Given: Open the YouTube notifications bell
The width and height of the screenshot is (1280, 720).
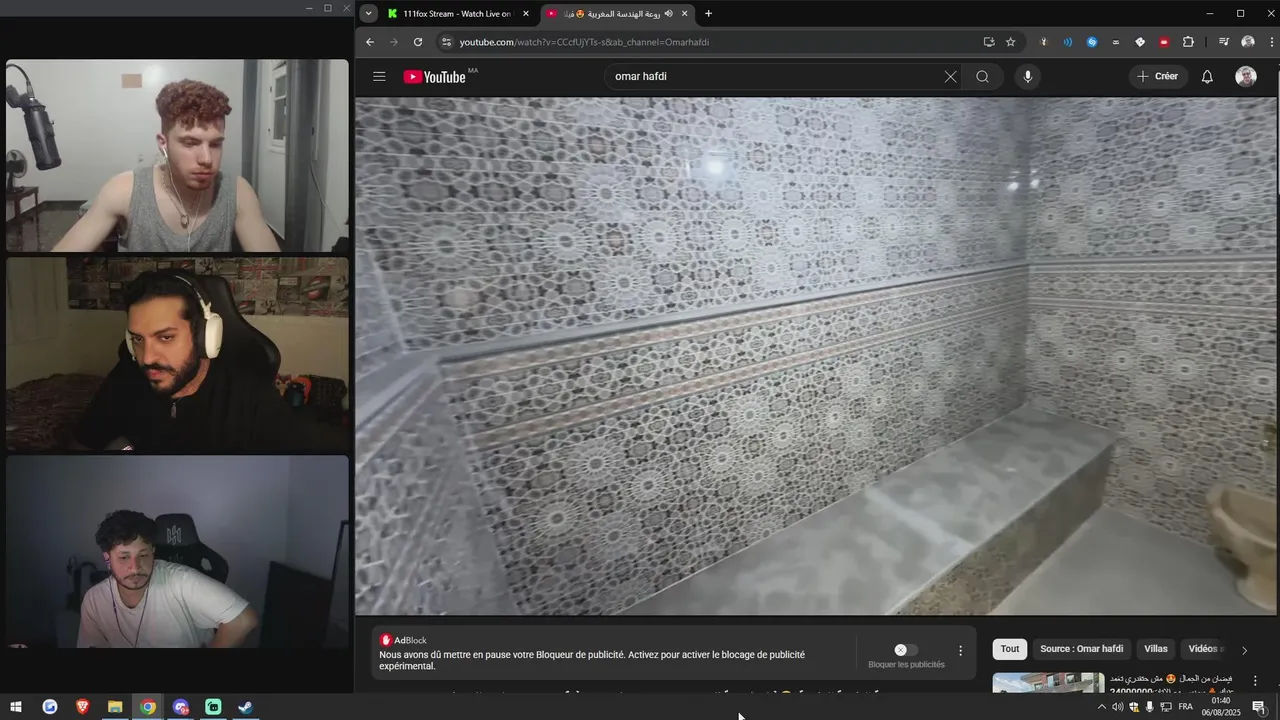Looking at the screenshot, I should point(1207,77).
